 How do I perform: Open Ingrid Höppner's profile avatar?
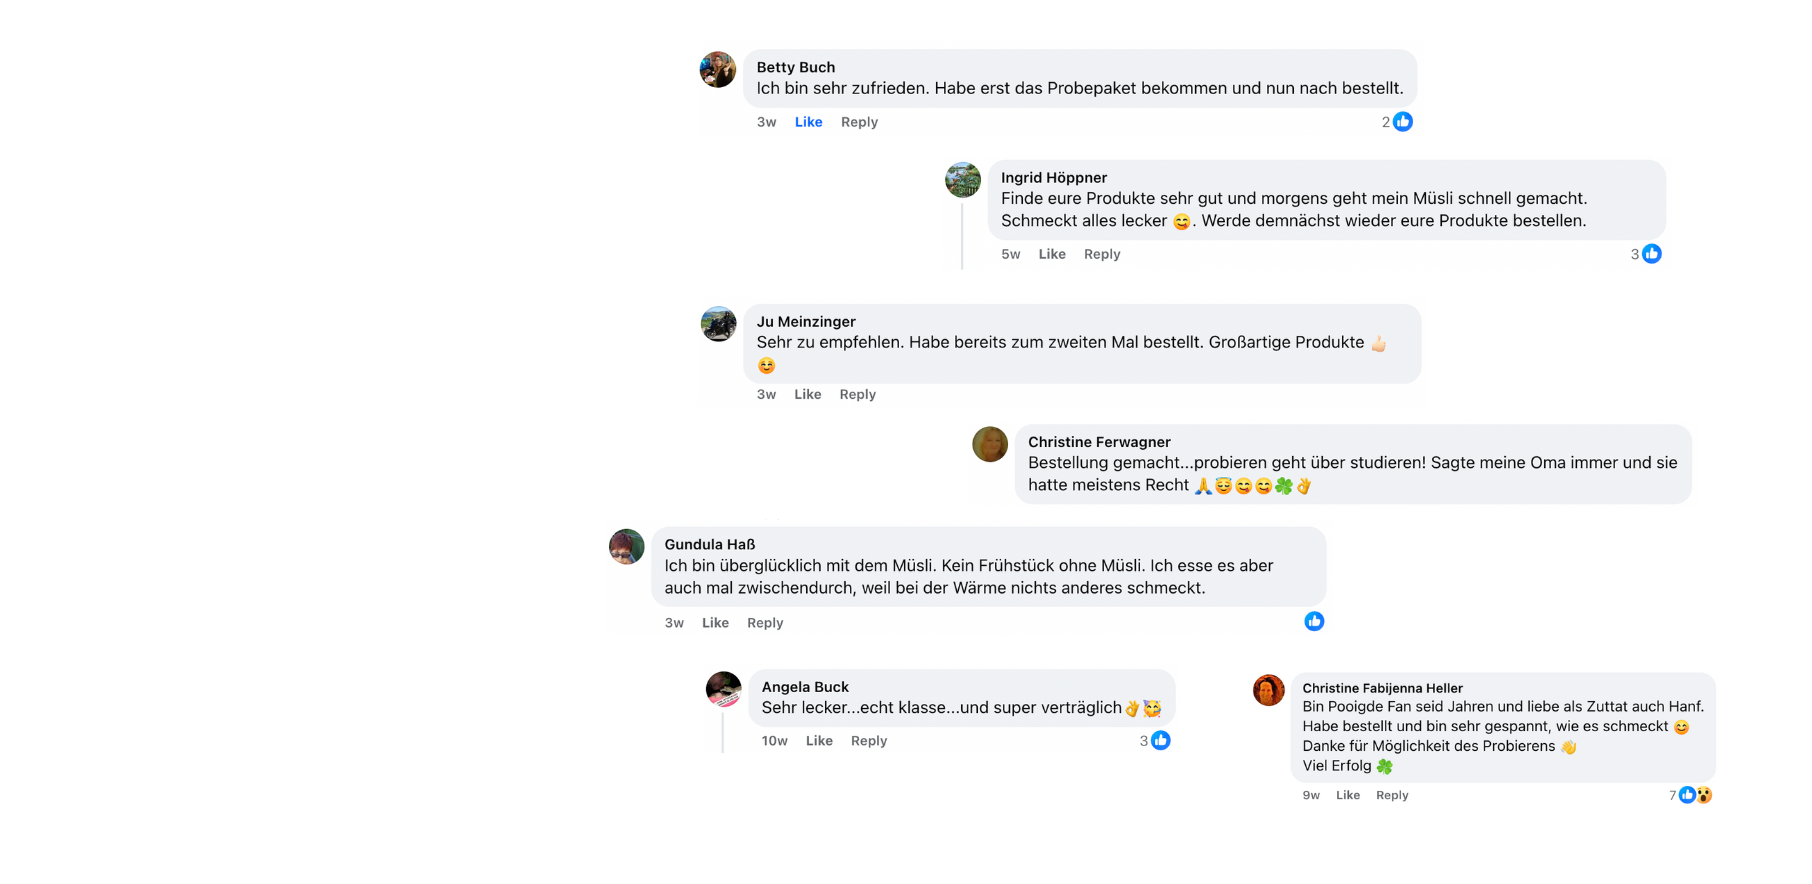963,180
